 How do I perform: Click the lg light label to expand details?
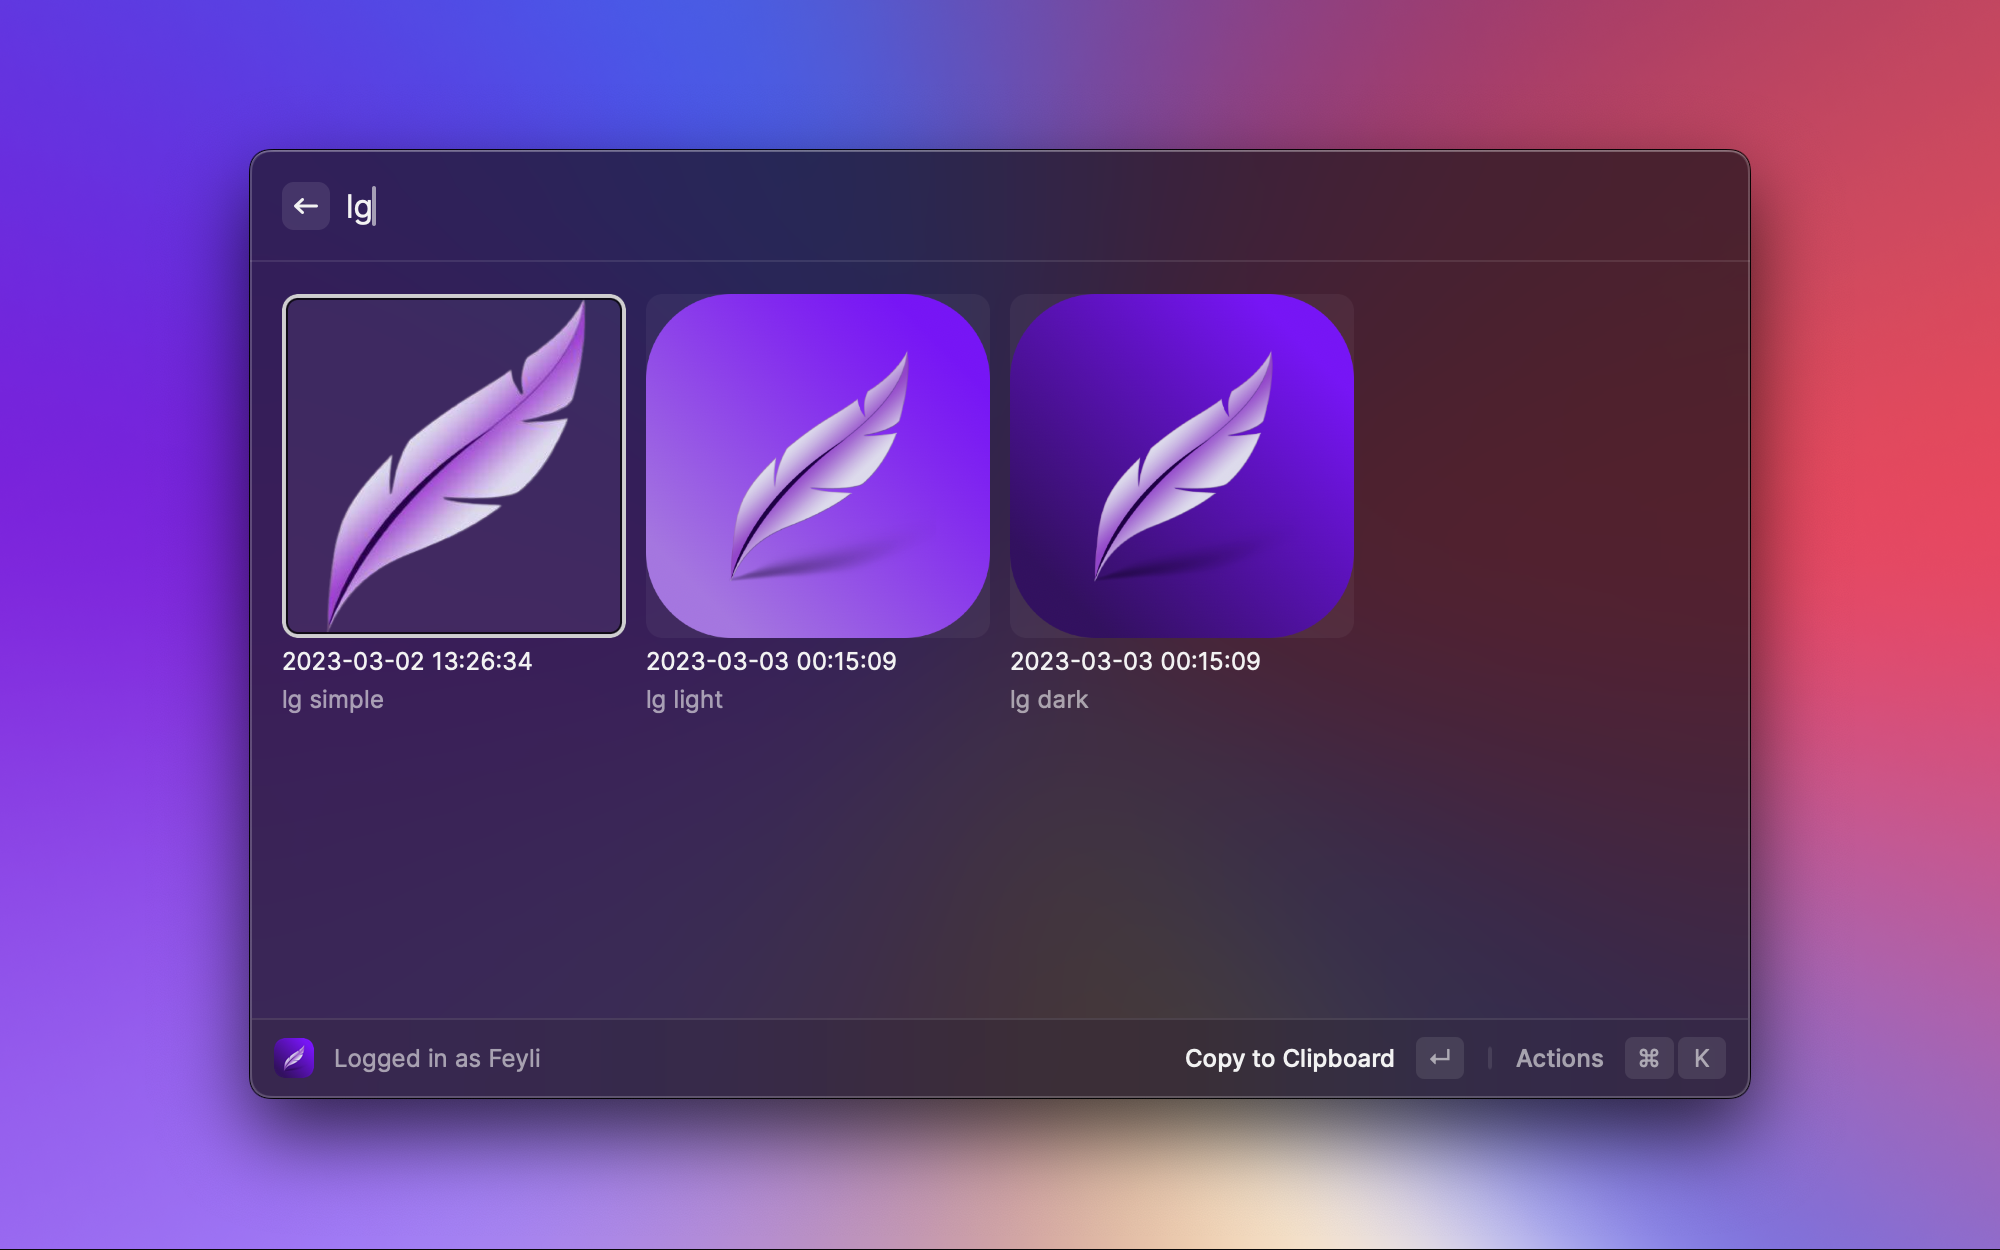point(684,699)
